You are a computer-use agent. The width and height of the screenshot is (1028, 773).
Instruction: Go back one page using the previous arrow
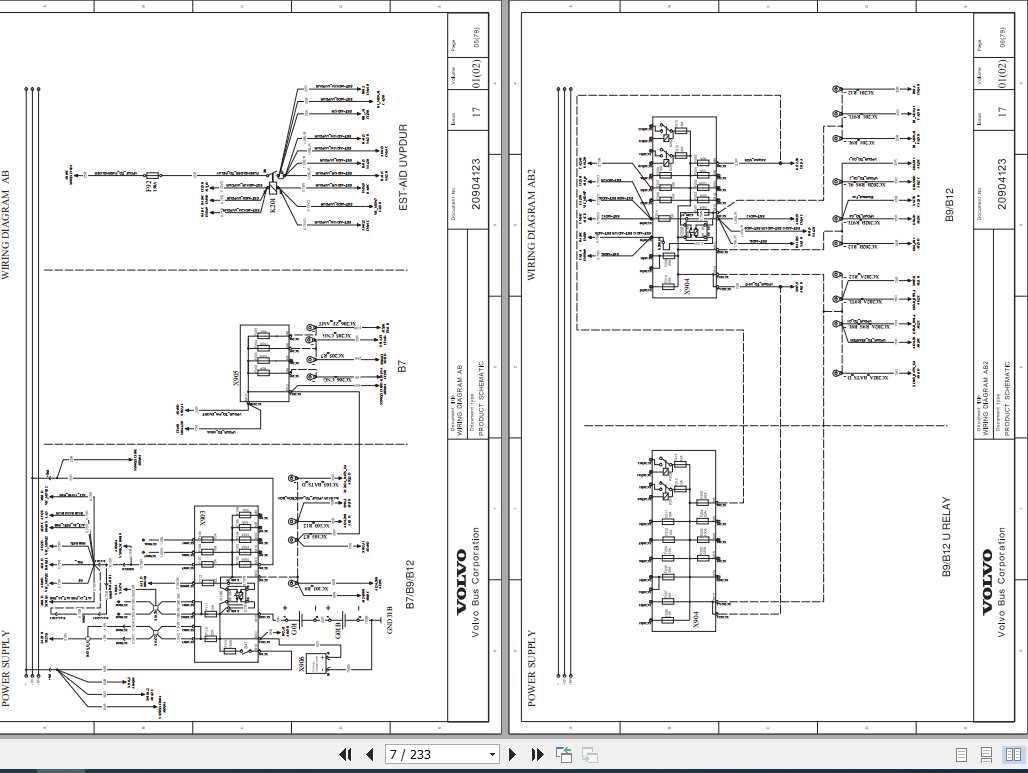coord(369,754)
